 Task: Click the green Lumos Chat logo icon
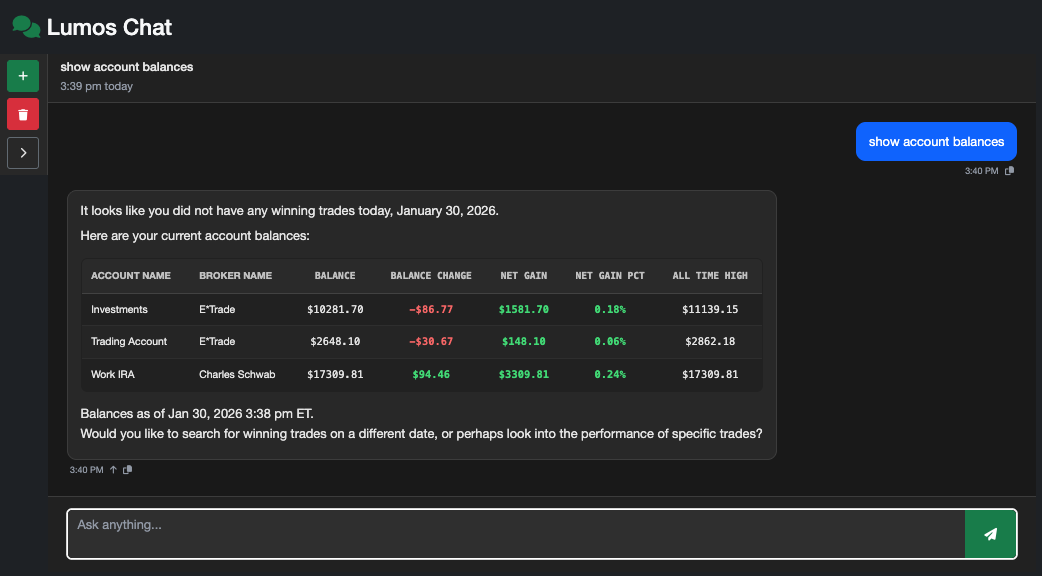(x=24, y=26)
